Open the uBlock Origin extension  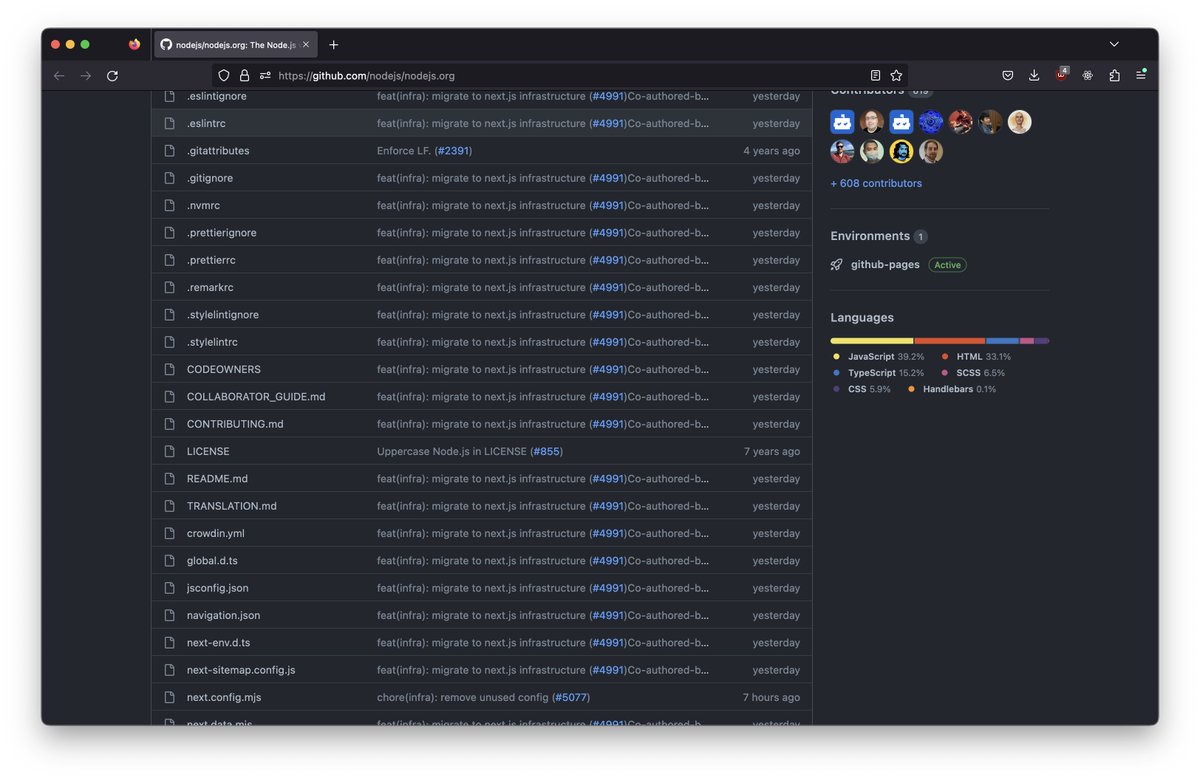tap(1061, 75)
